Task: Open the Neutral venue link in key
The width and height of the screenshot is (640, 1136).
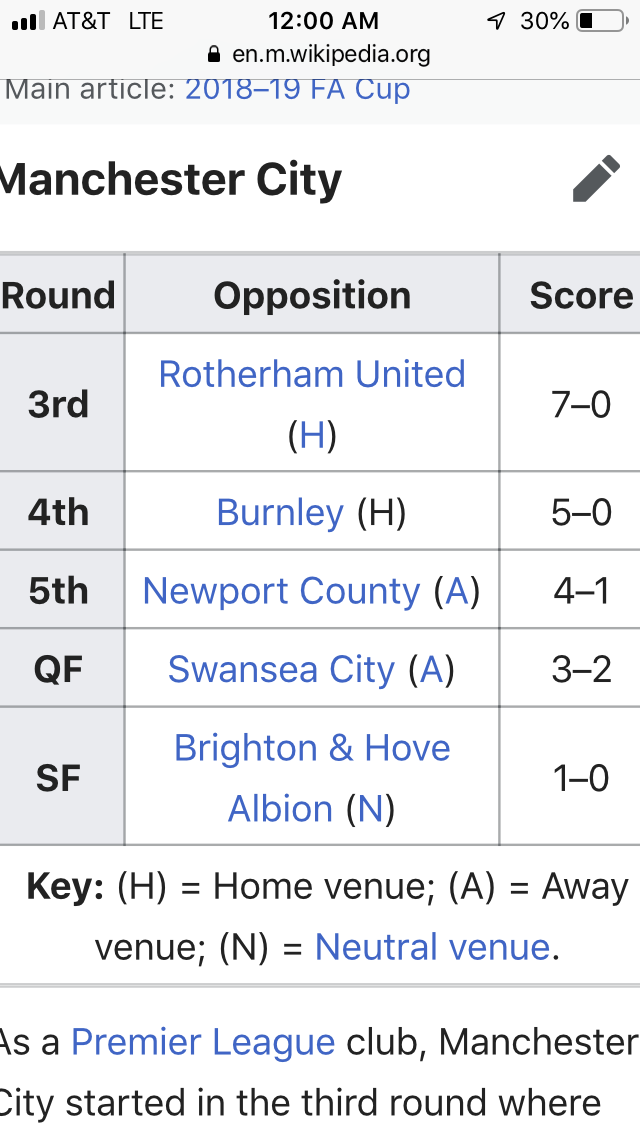Action: [x=432, y=946]
